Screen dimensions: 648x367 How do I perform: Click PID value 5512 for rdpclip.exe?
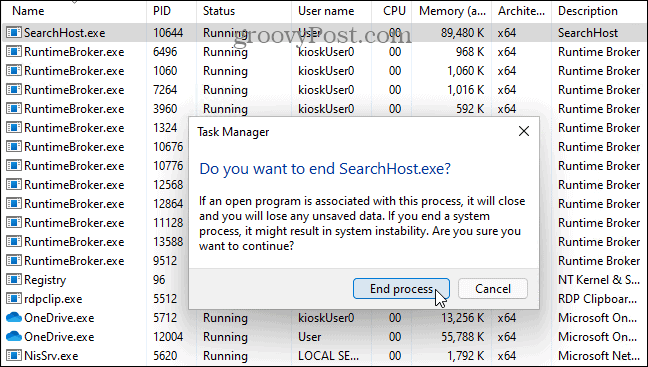165,299
